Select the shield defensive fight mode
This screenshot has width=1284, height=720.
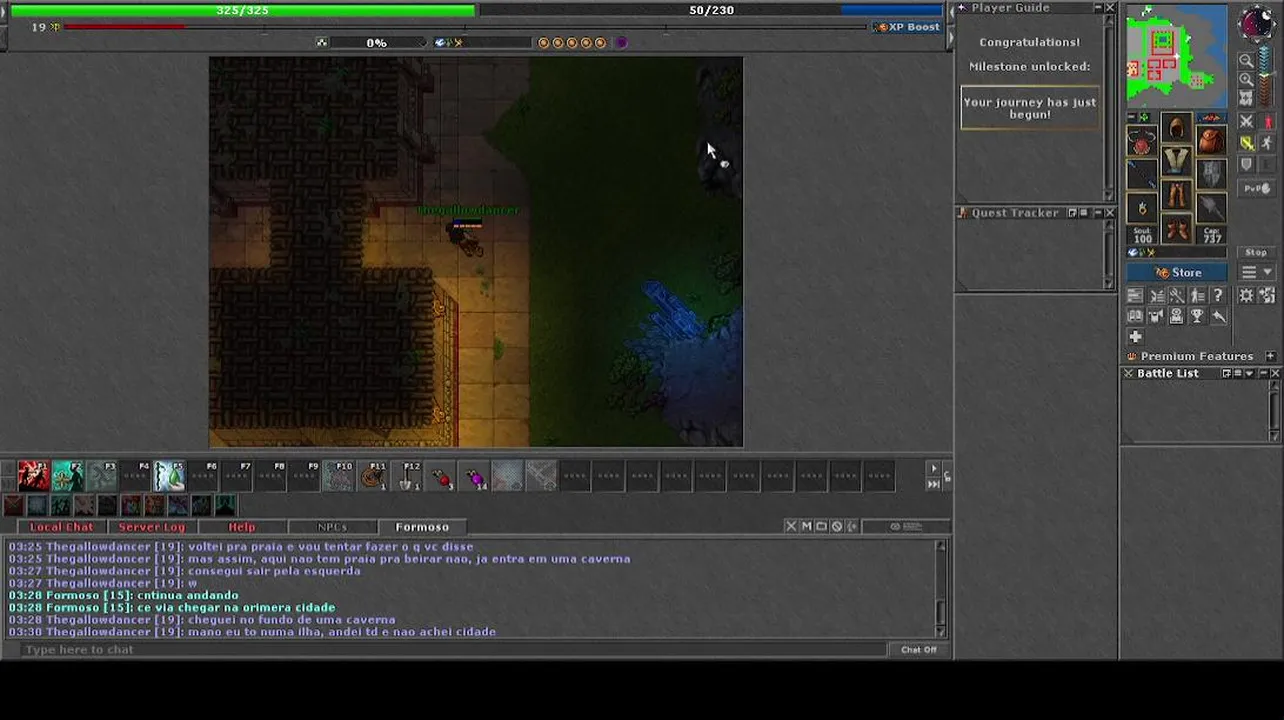click(1246, 164)
